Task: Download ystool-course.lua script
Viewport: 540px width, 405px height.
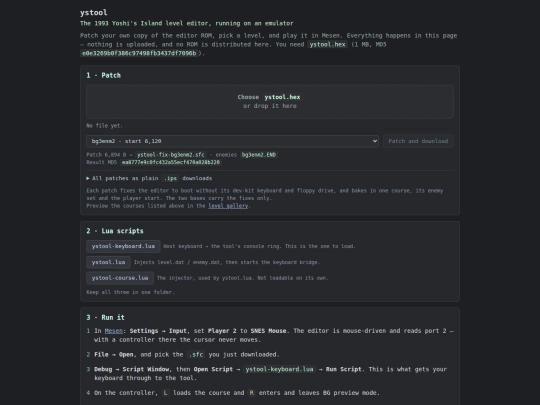Action: point(120,278)
